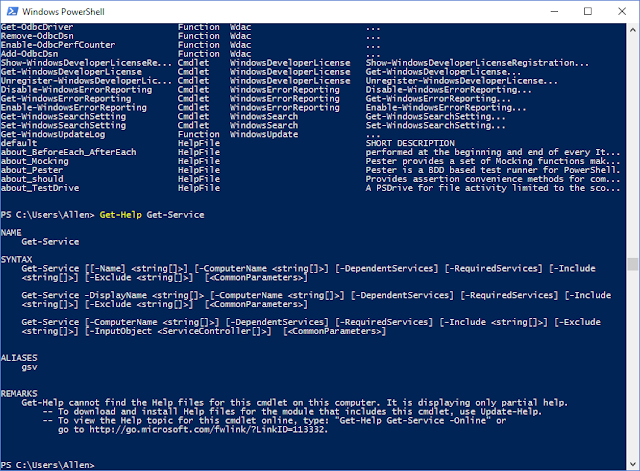Click the 'REMARKS' section heading

point(19,393)
